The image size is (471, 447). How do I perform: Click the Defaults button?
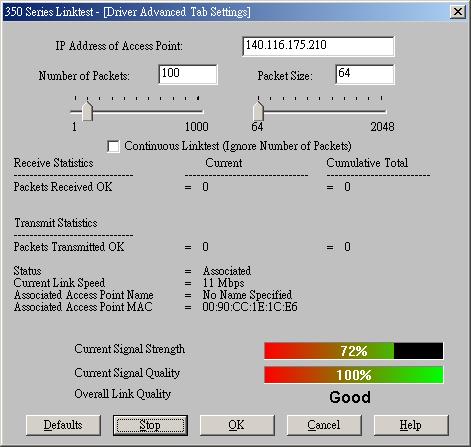point(63,425)
